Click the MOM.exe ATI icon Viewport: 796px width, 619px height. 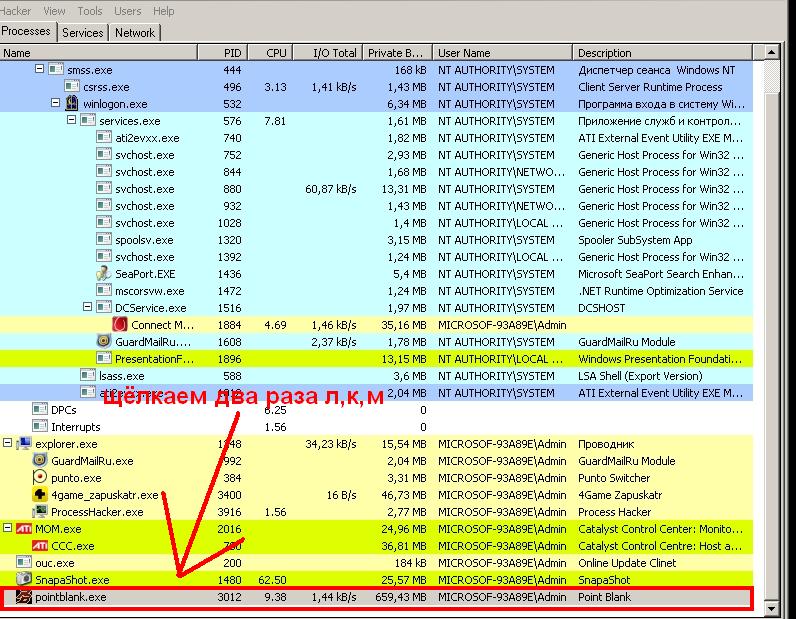point(24,529)
